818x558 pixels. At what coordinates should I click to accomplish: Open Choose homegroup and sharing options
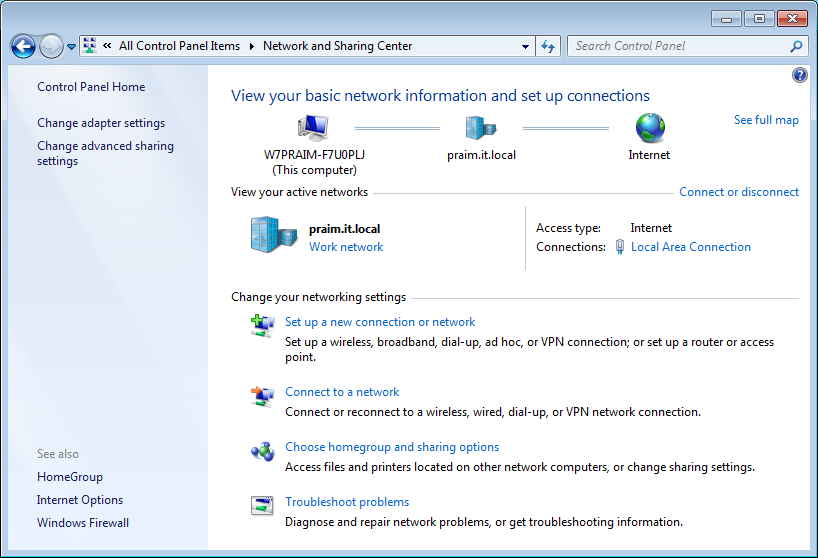[392, 447]
